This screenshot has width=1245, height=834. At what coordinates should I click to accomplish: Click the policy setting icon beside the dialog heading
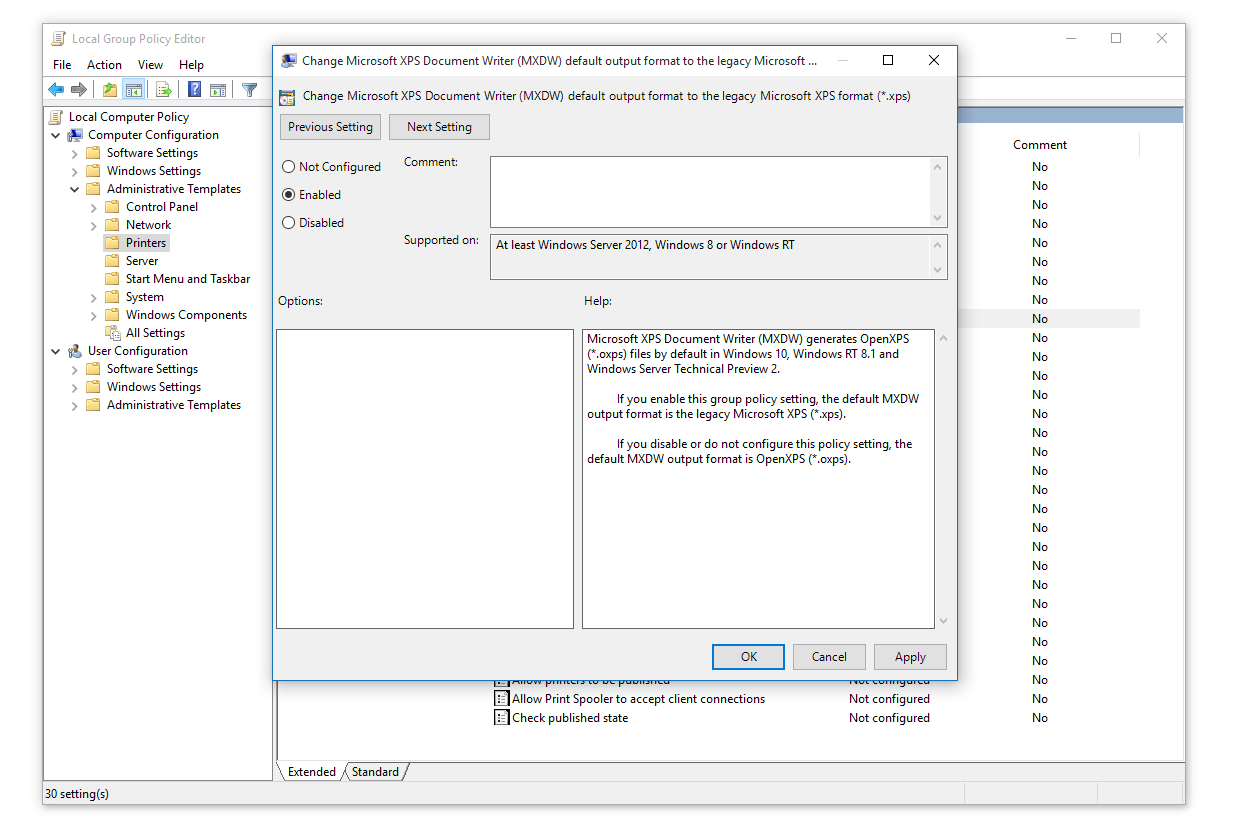point(288,97)
